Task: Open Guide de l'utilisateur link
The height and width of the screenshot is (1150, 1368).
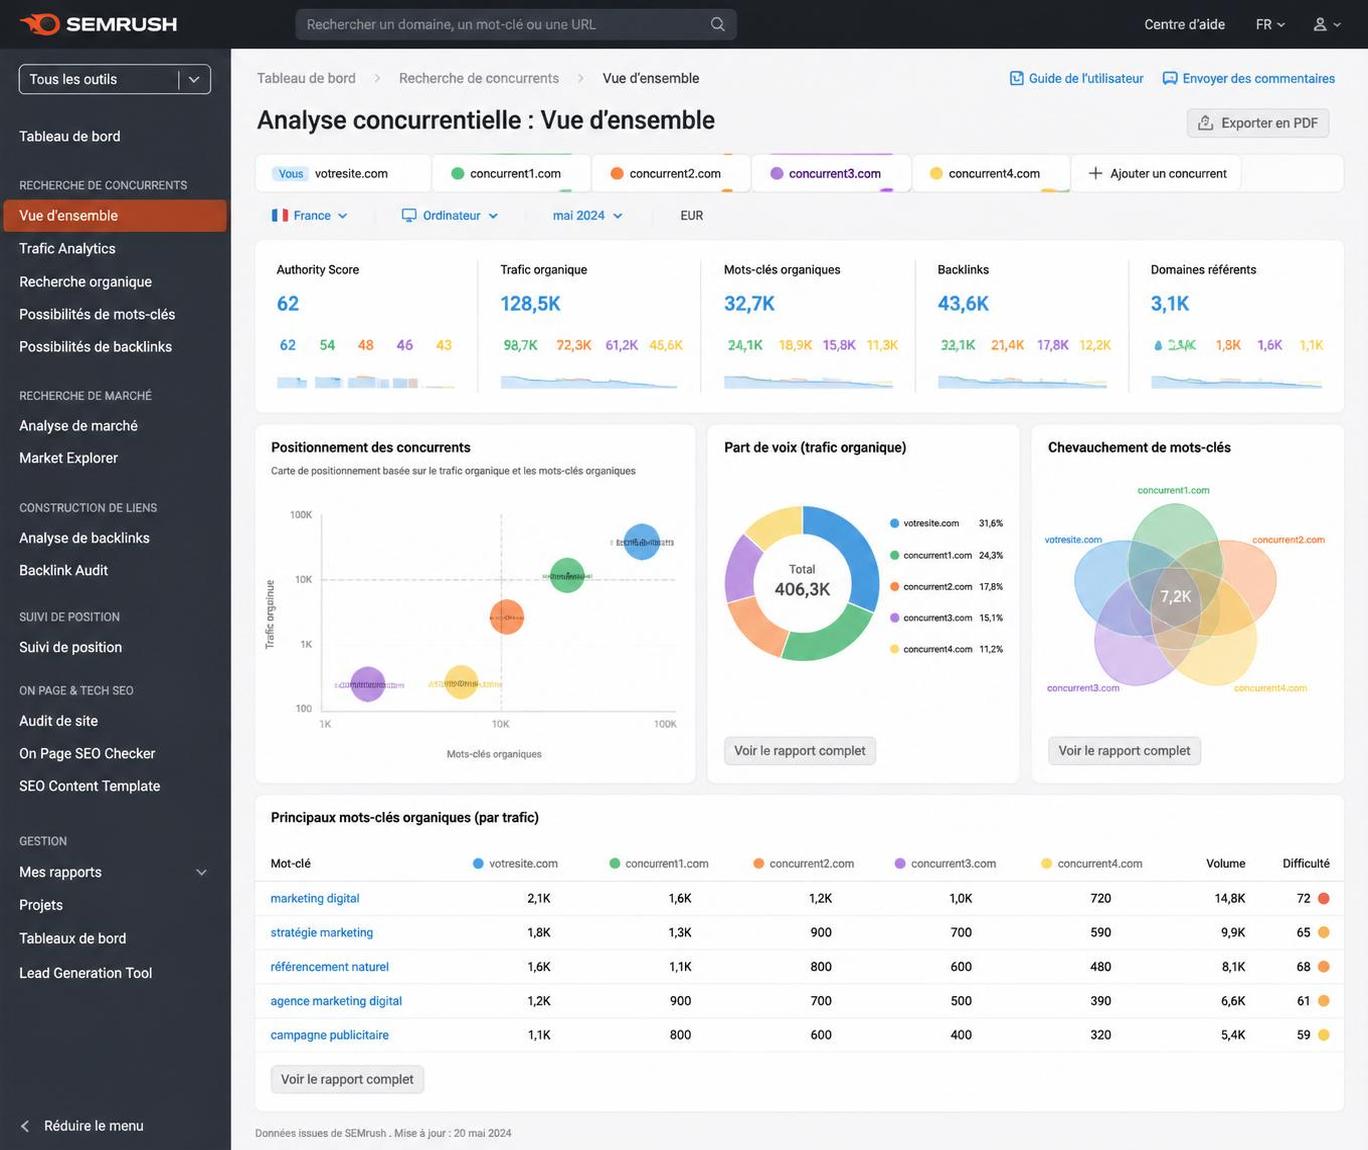Action: (1076, 78)
